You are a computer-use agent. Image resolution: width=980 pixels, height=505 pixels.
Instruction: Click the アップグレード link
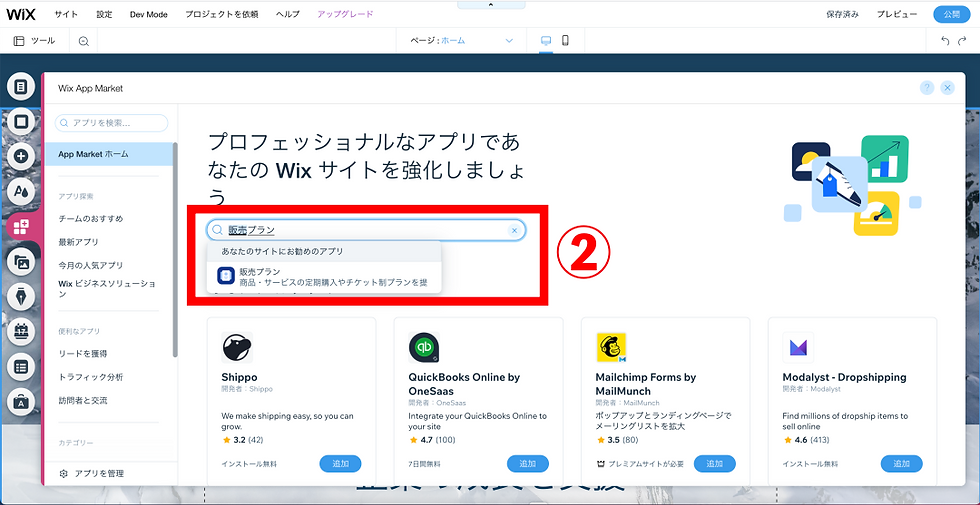click(346, 14)
